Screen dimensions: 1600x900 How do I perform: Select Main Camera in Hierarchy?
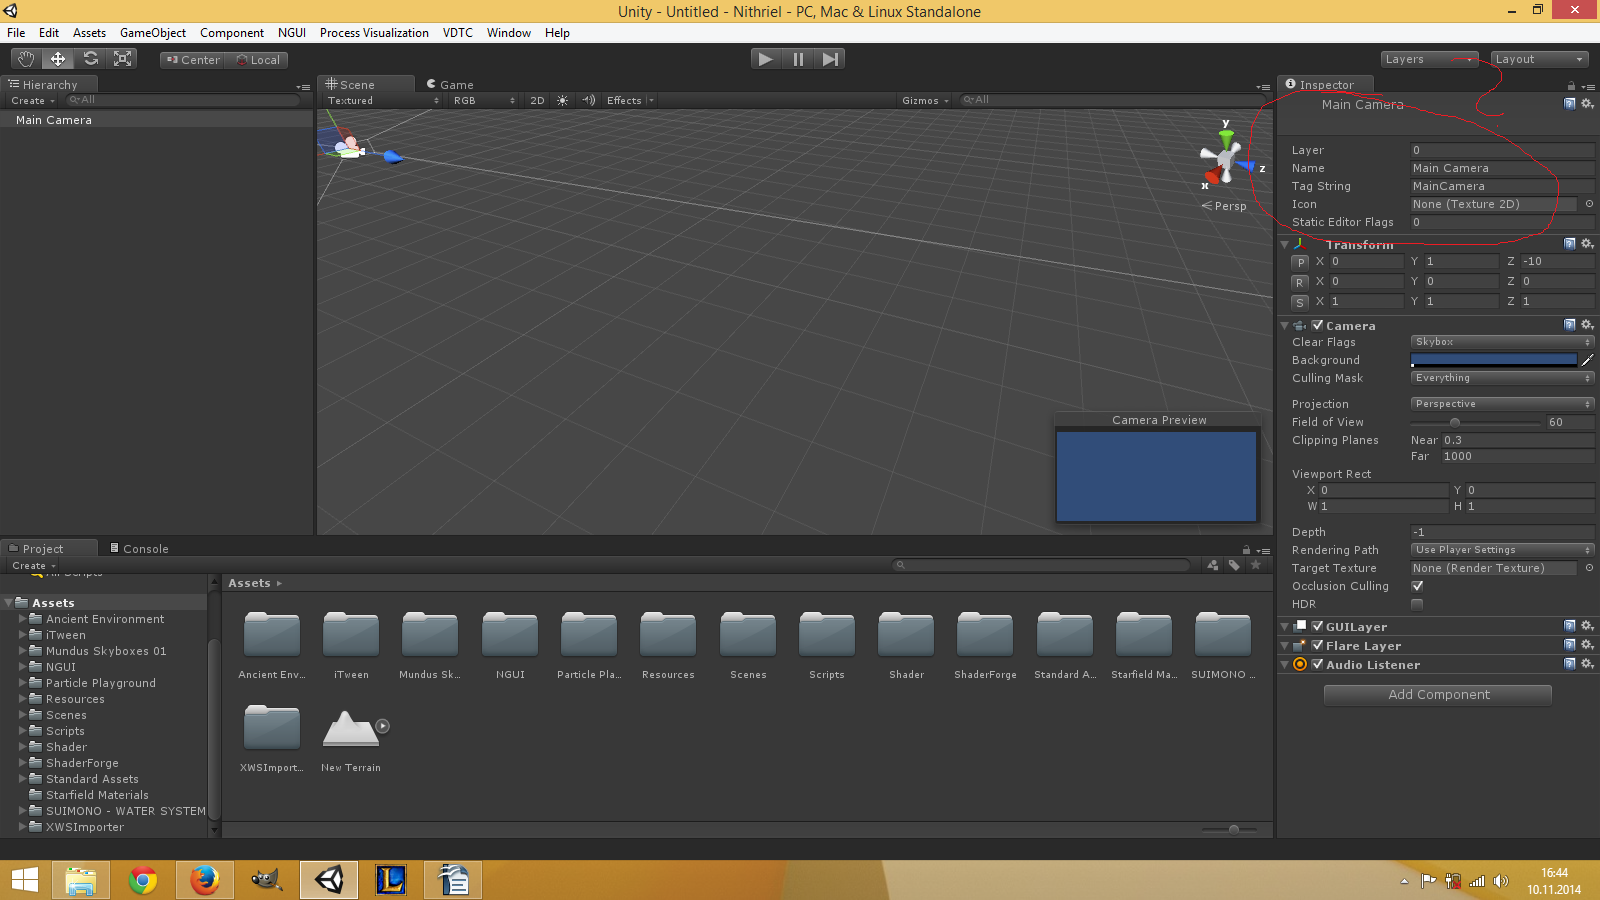(x=157, y=120)
